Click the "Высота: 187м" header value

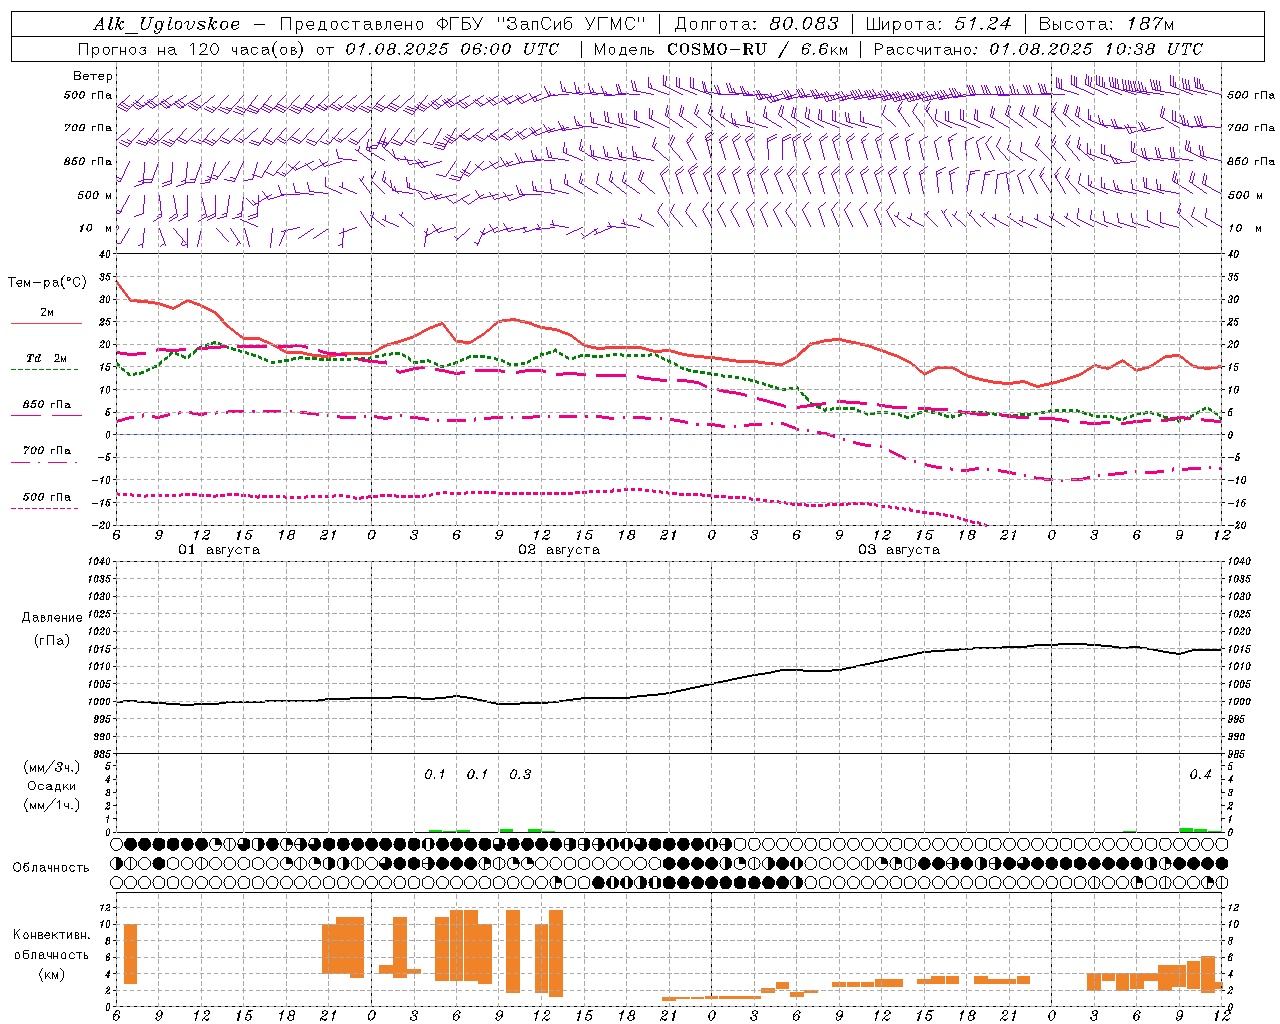[x=1106, y=24]
